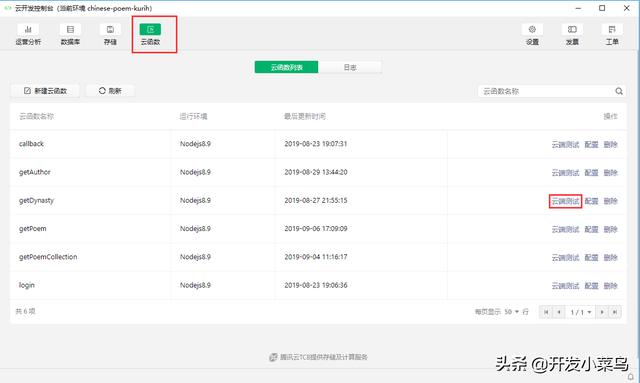Image resolution: width=640 pixels, height=383 pixels.
Task: Go to the last page arrow
Action: tap(615, 312)
